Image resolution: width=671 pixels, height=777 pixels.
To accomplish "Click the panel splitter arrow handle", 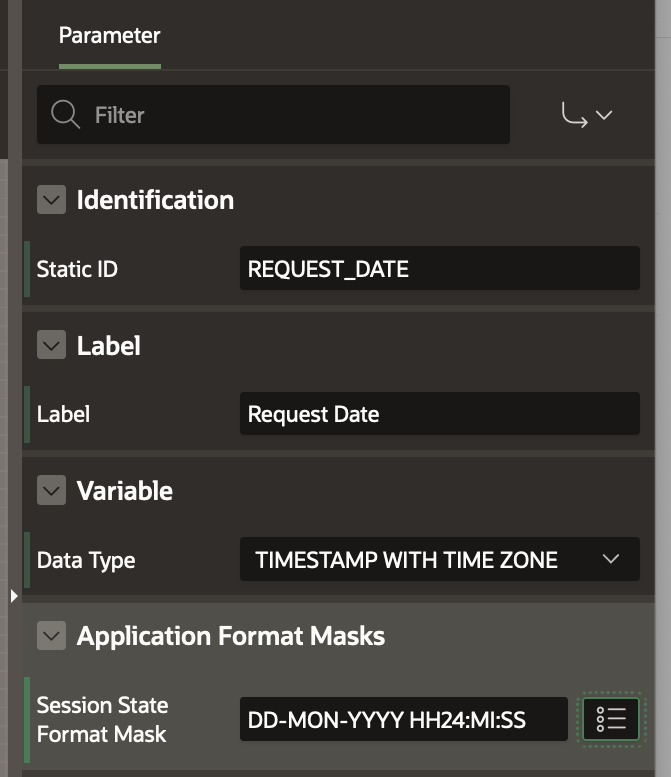I will pos(13,596).
